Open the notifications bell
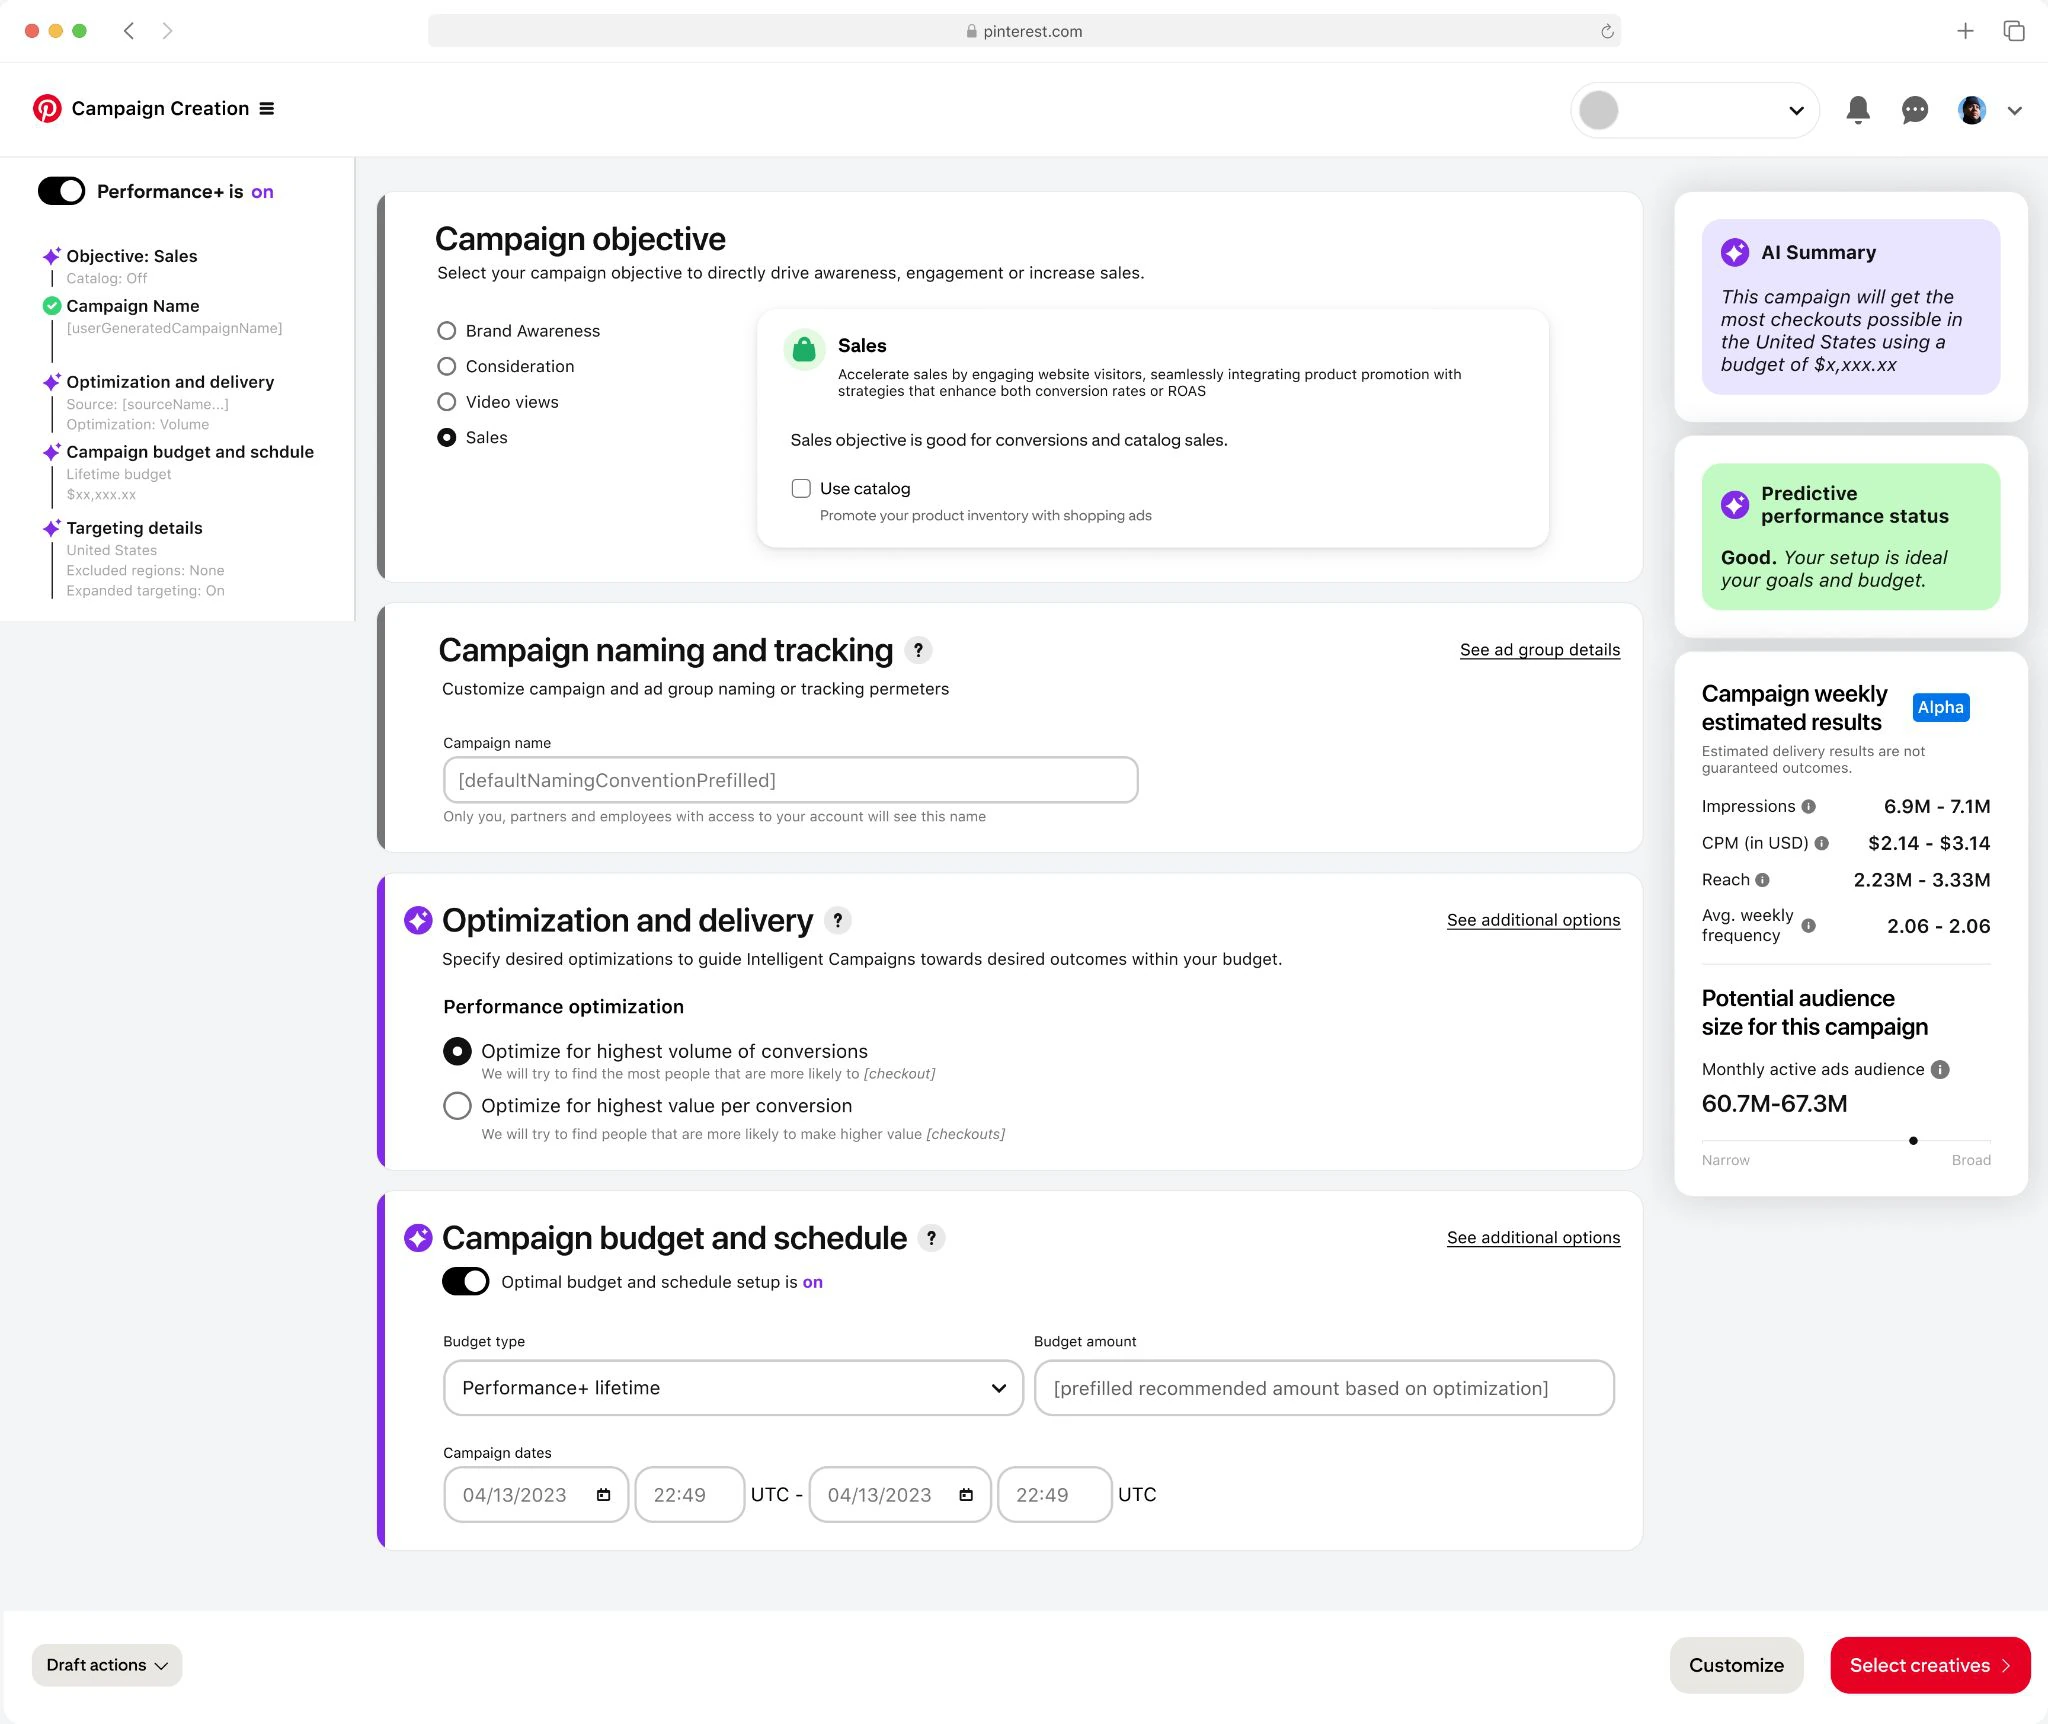Screen dimensions: 2048x1724 1858,110
